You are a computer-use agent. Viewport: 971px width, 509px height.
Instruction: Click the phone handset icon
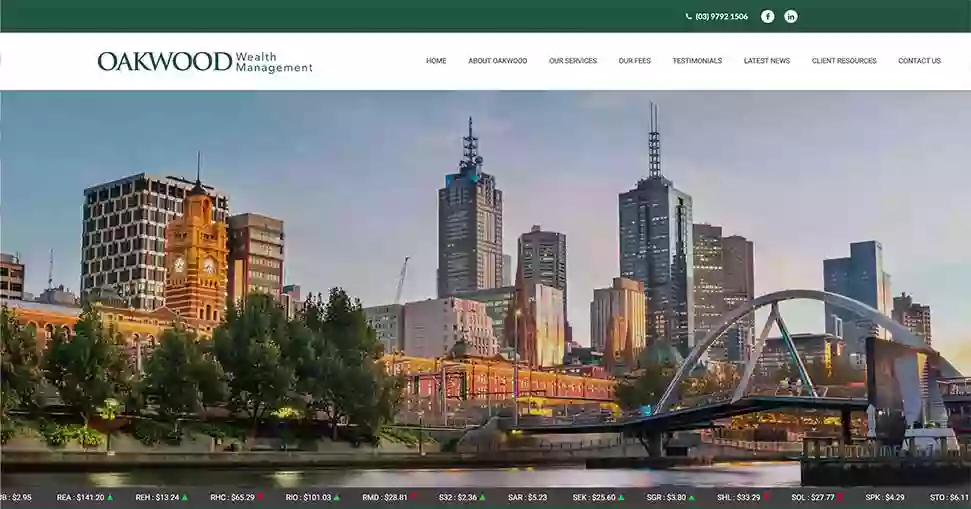688,16
